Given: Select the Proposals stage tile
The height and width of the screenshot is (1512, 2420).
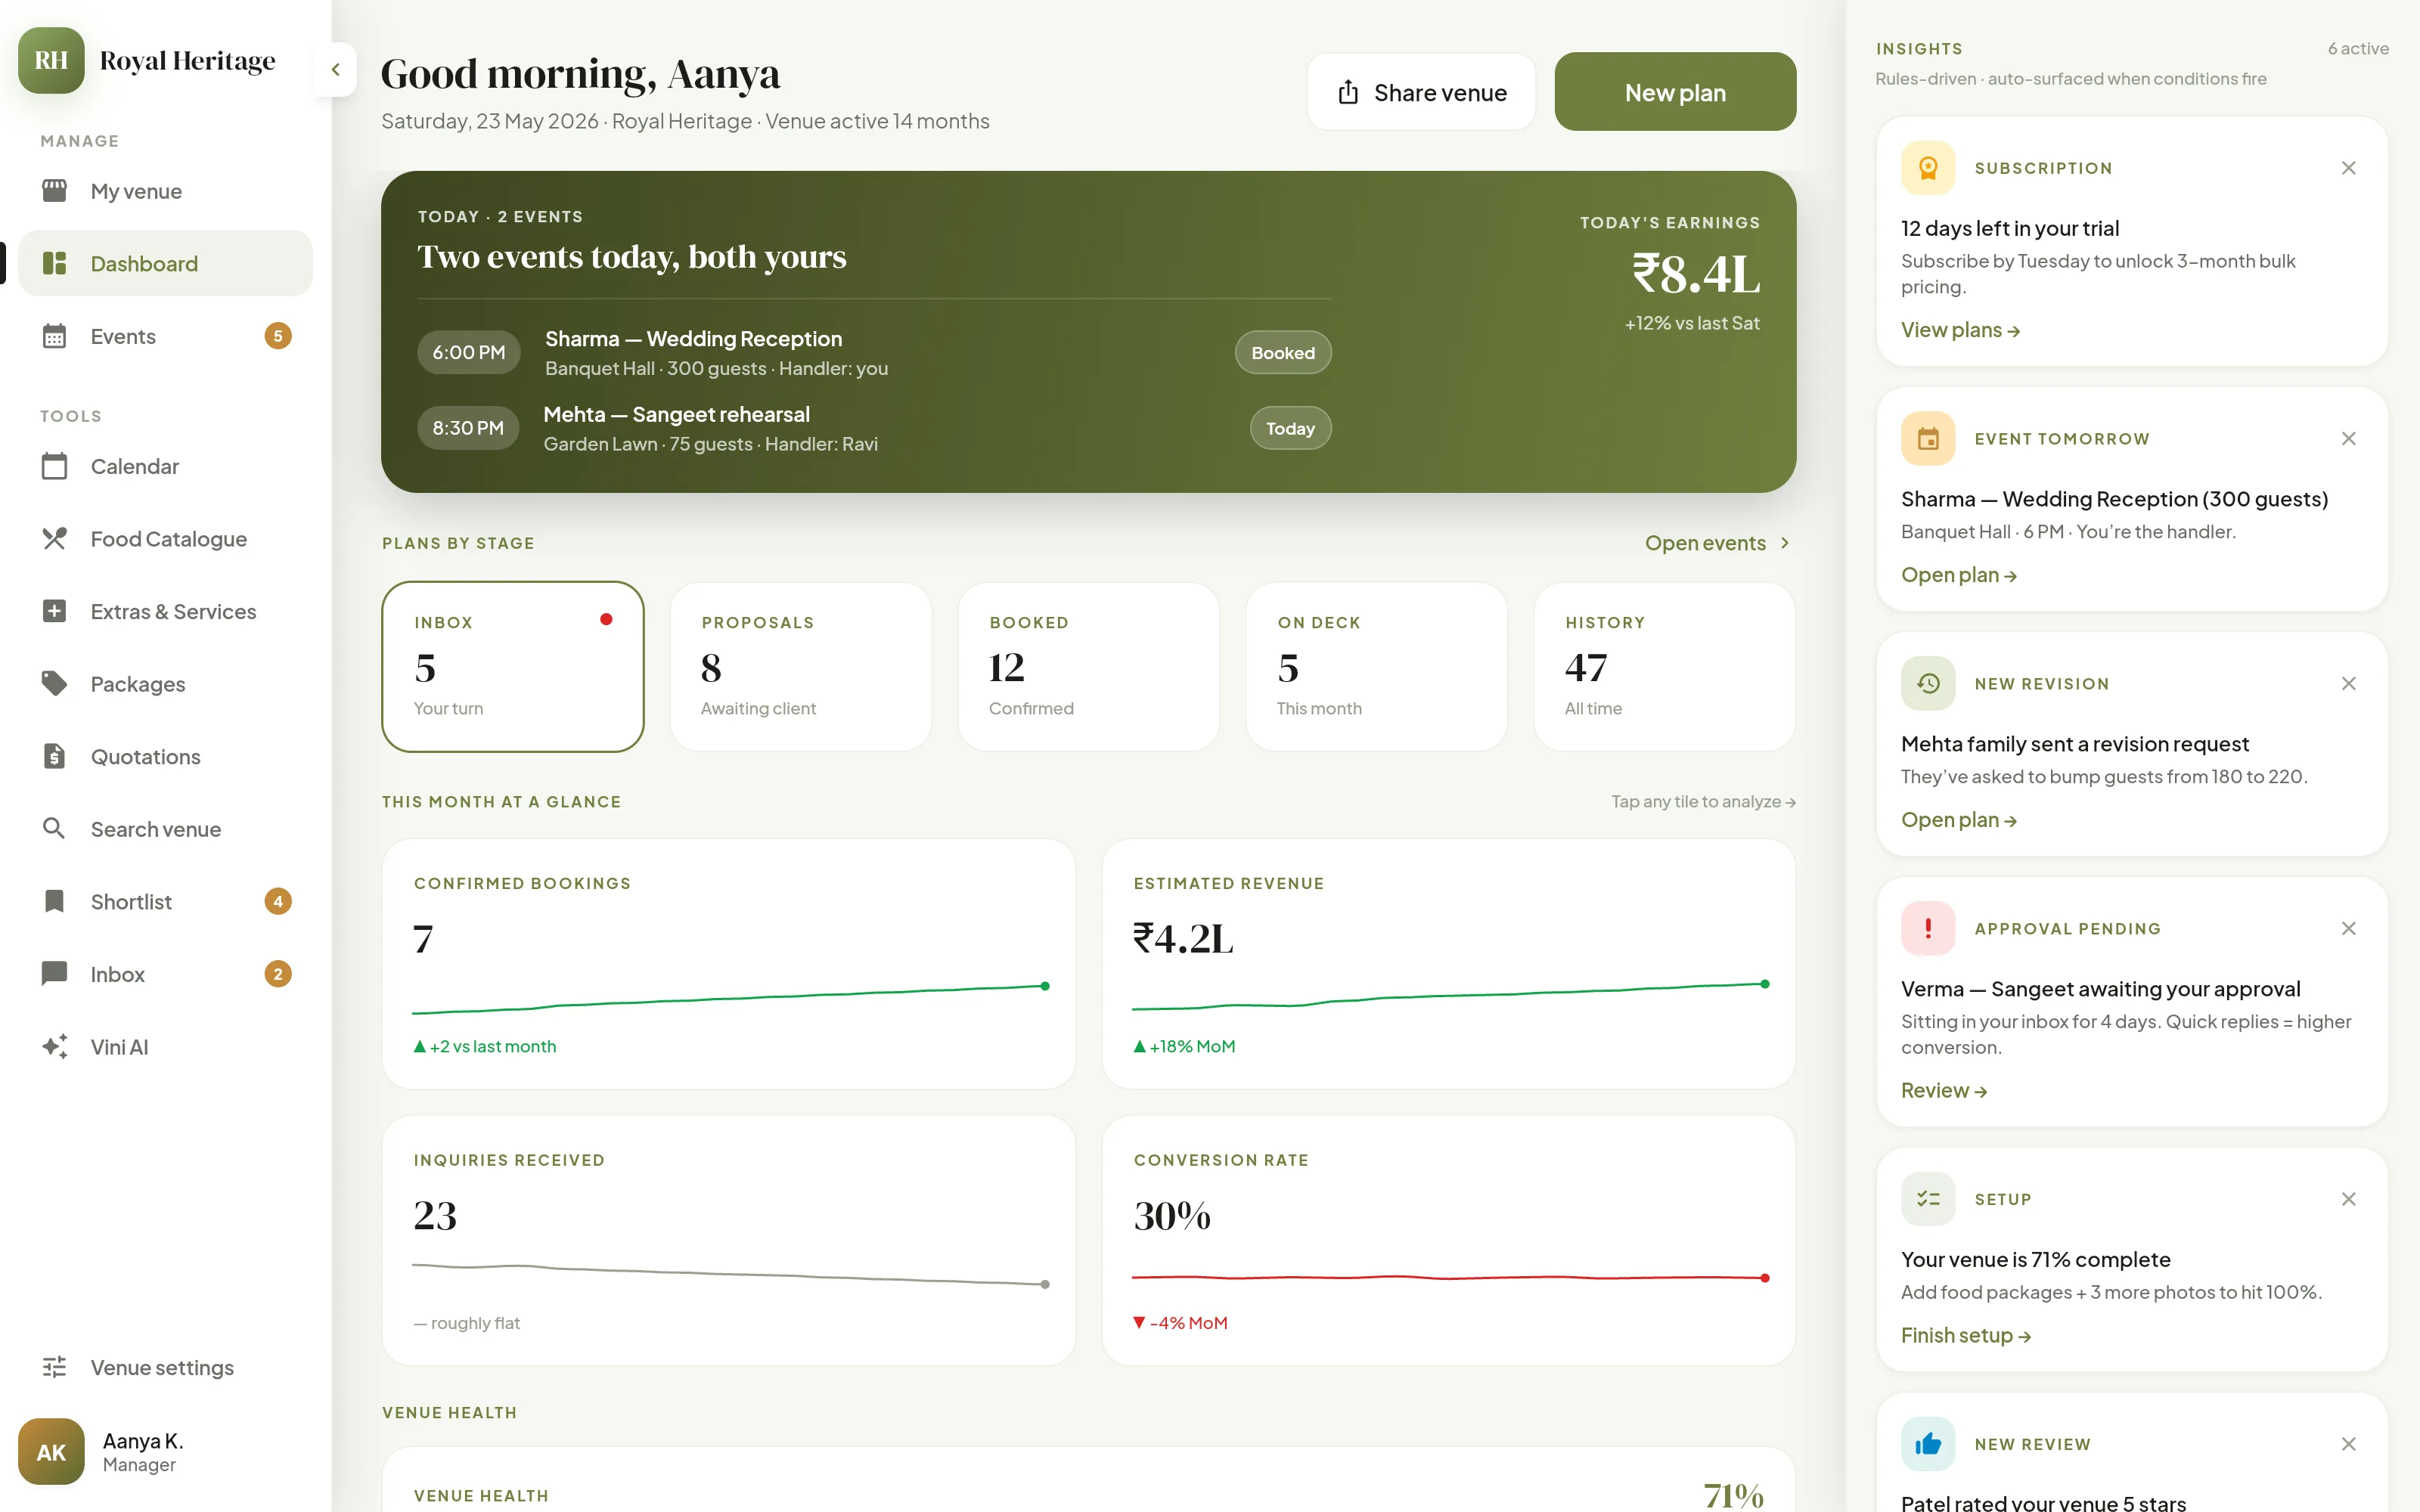Looking at the screenshot, I should 801,667.
